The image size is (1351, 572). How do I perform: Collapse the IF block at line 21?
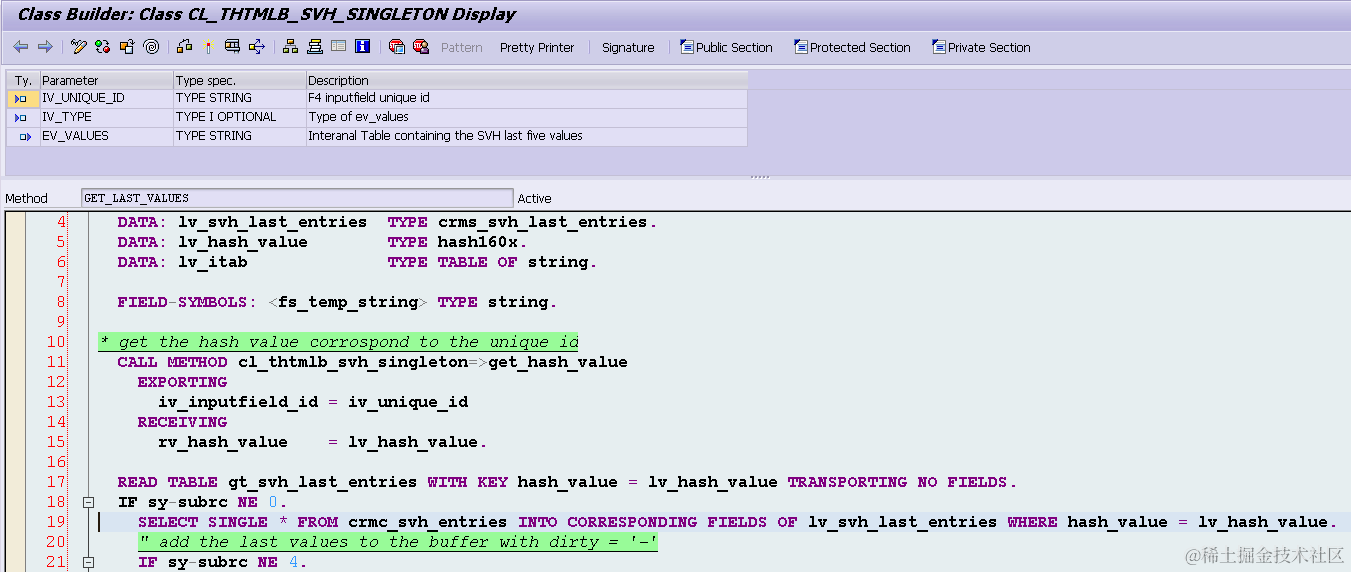pos(88,562)
